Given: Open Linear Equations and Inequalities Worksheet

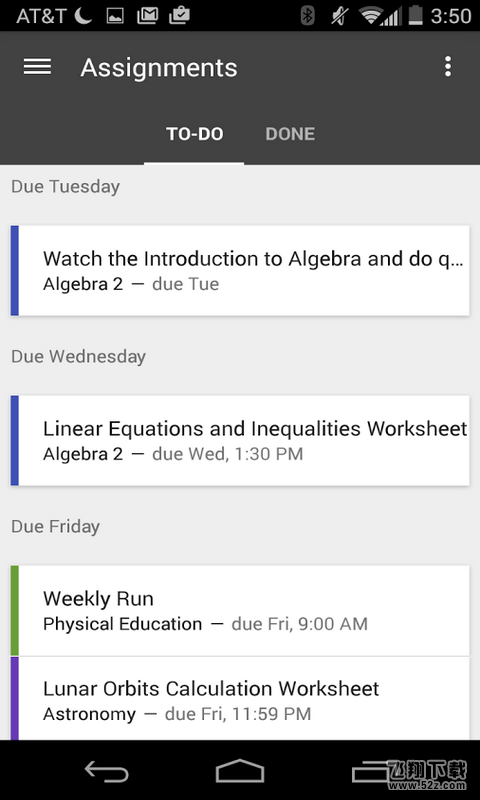Looking at the screenshot, I should 240,440.
